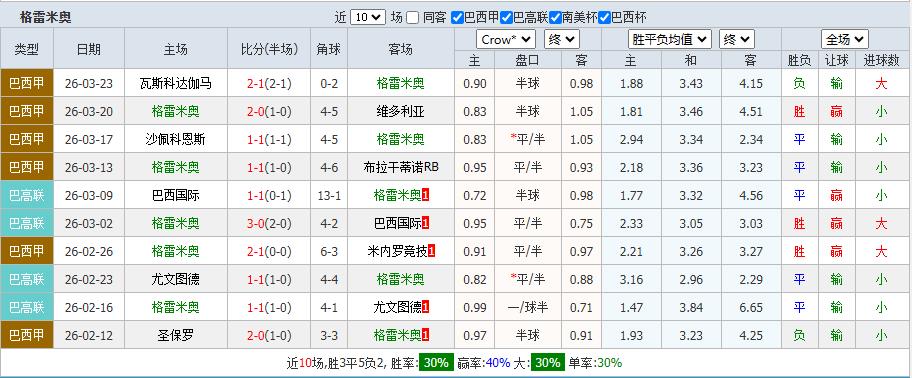
Task: Click the 6.65 away odds value
Action: 751,307
